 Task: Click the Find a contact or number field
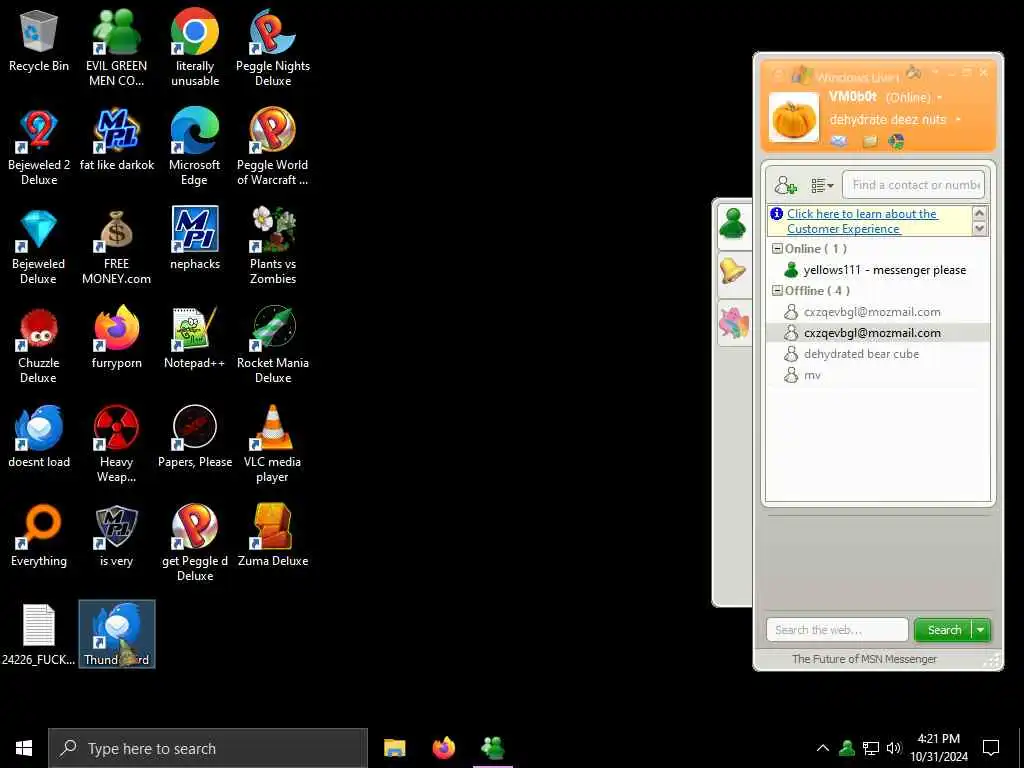point(914,185)
